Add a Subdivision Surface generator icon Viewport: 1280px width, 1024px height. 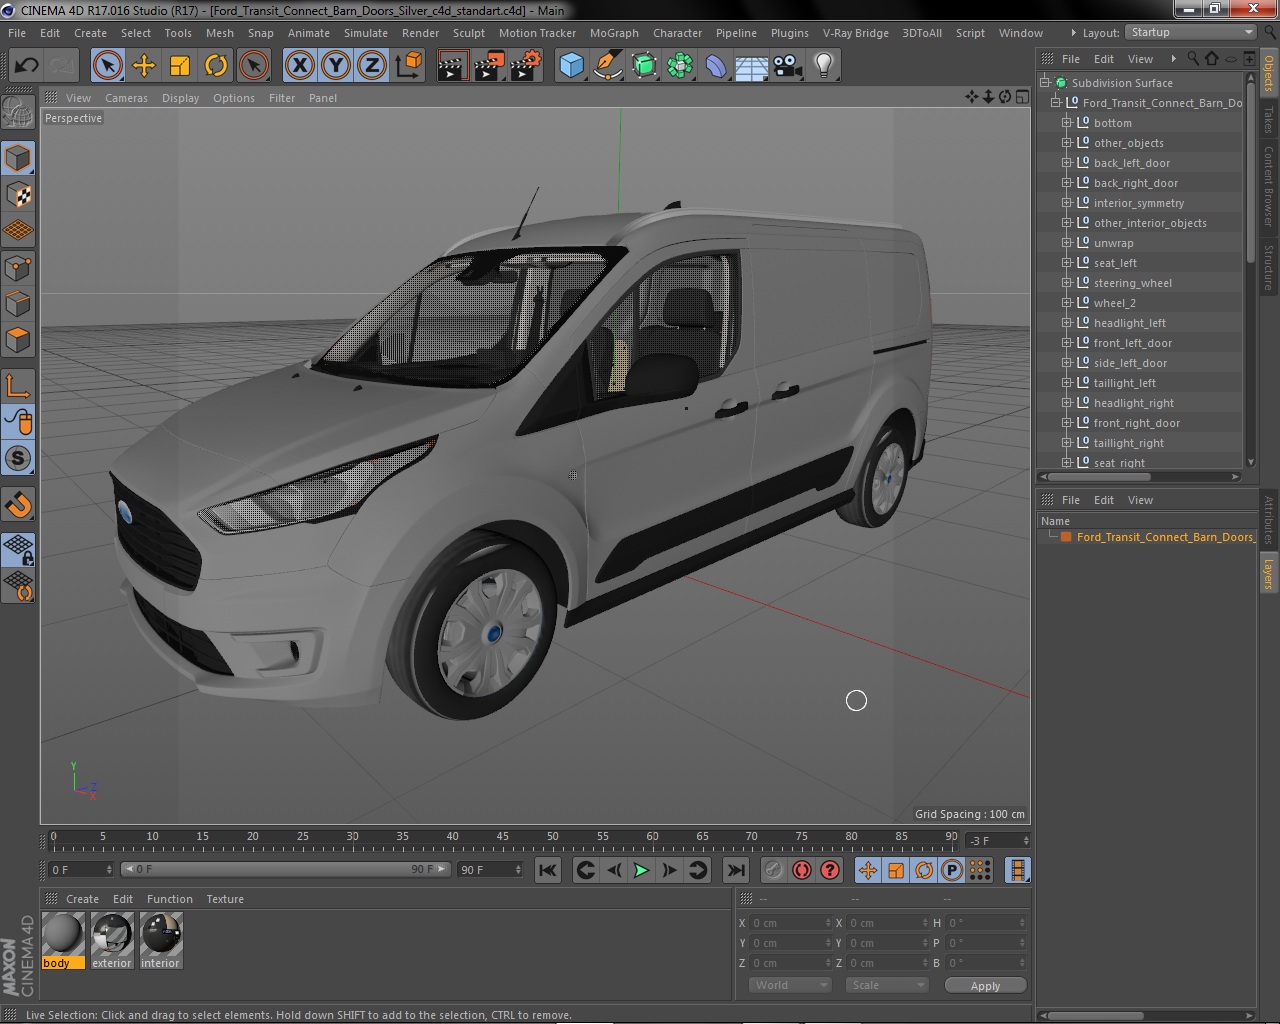(644, 66)
